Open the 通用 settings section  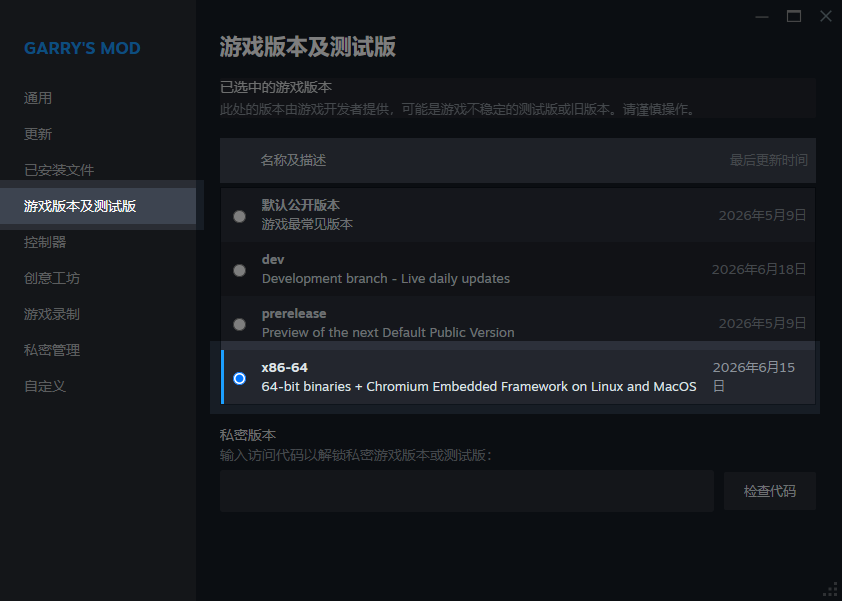tap(38, 98)
